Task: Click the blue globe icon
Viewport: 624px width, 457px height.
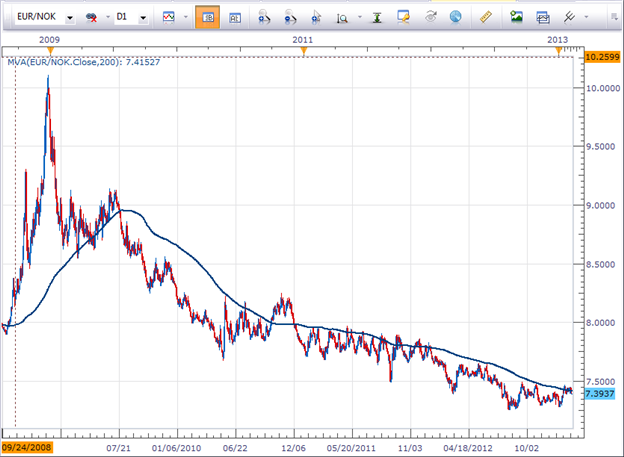Action: [455, 17]
